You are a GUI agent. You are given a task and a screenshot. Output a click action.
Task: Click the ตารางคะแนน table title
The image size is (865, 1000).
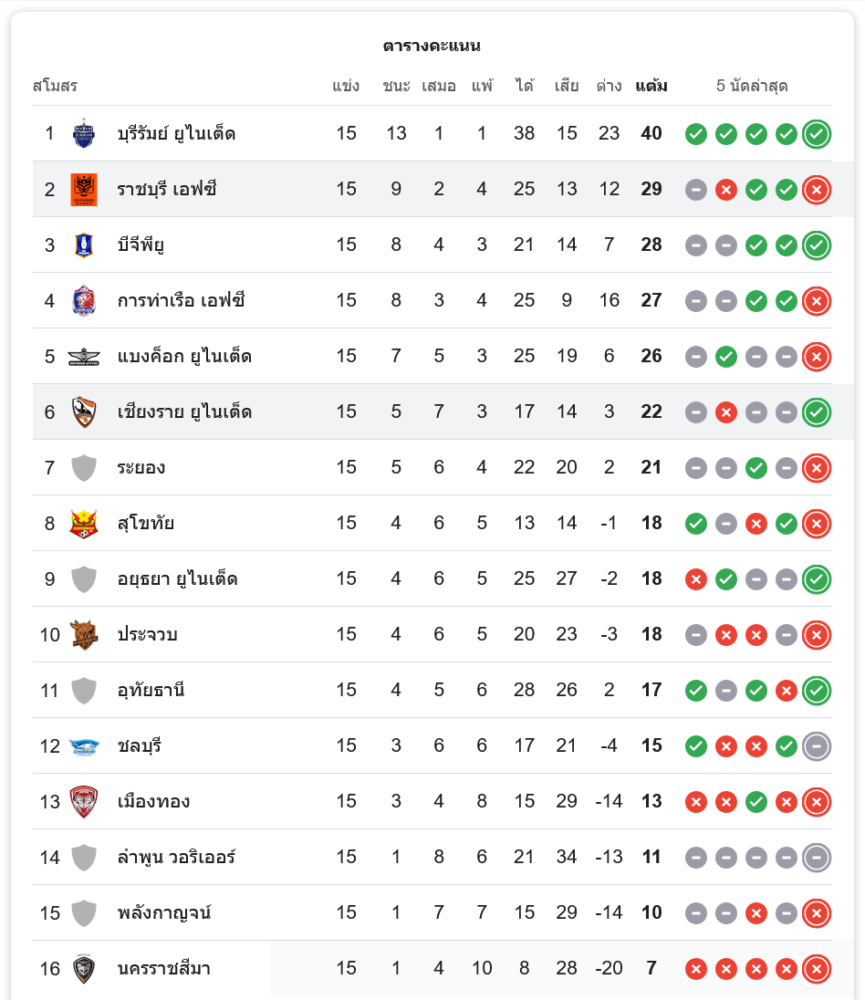point(432,46)
